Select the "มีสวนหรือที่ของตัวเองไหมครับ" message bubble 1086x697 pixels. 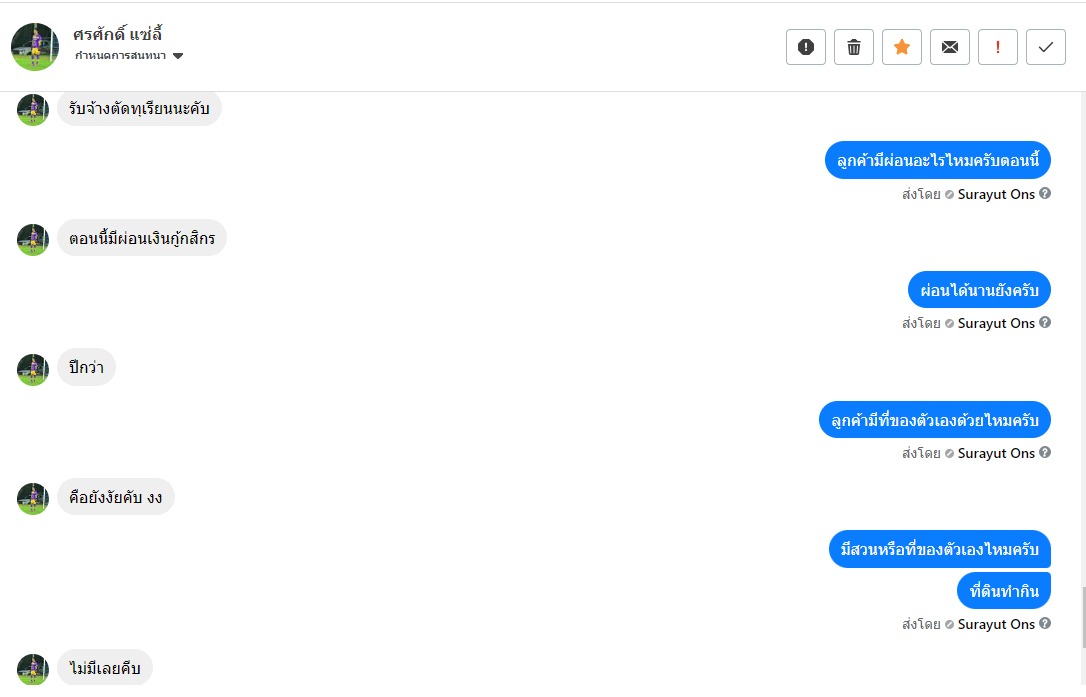click(x=939, y=549)
